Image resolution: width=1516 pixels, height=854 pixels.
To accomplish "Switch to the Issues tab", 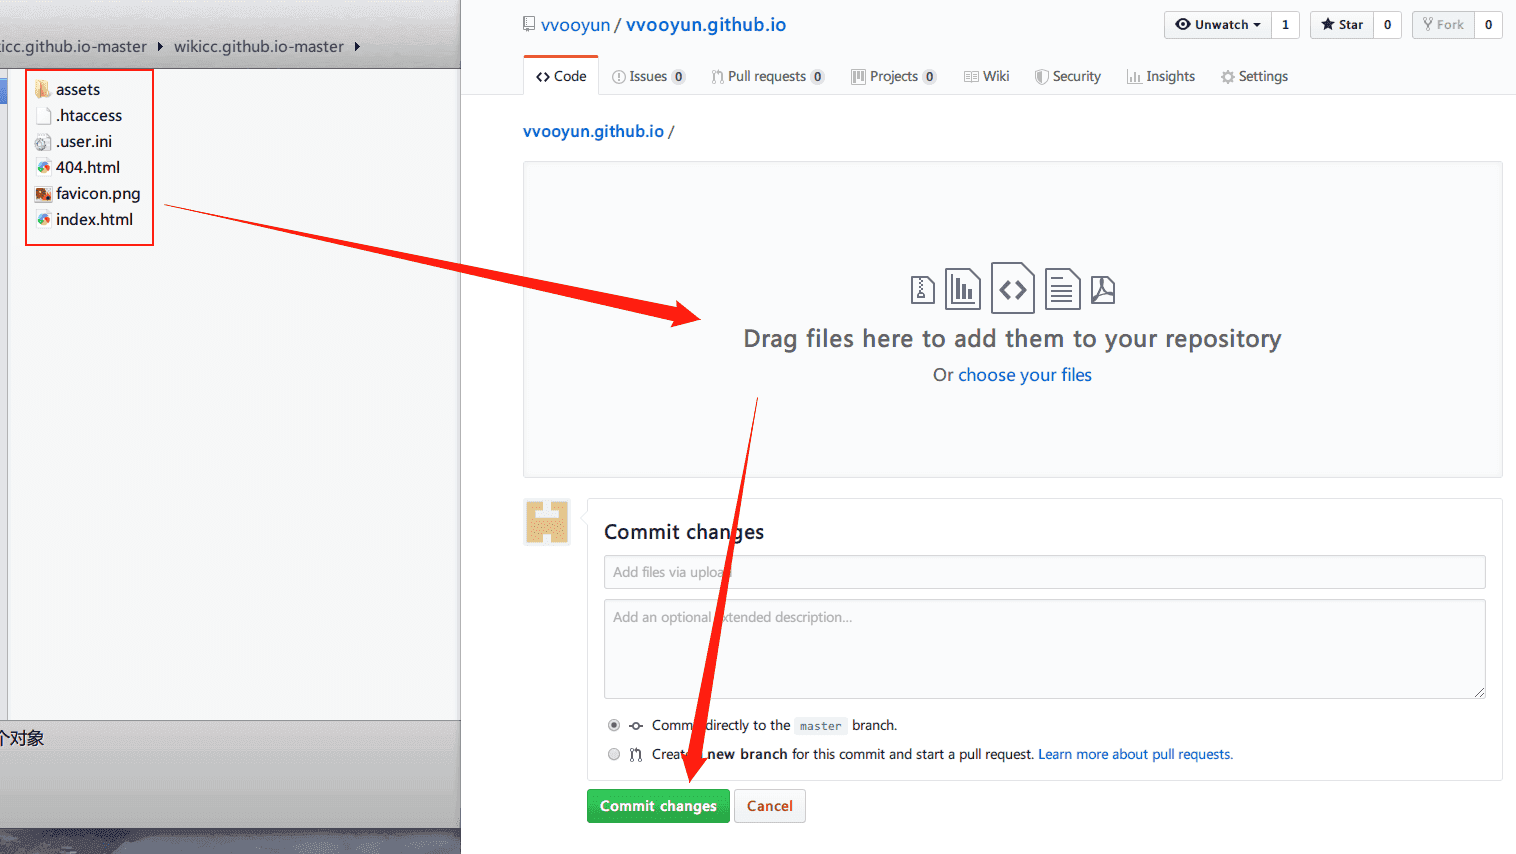I will pyautogui.click(x=648, y=76).
